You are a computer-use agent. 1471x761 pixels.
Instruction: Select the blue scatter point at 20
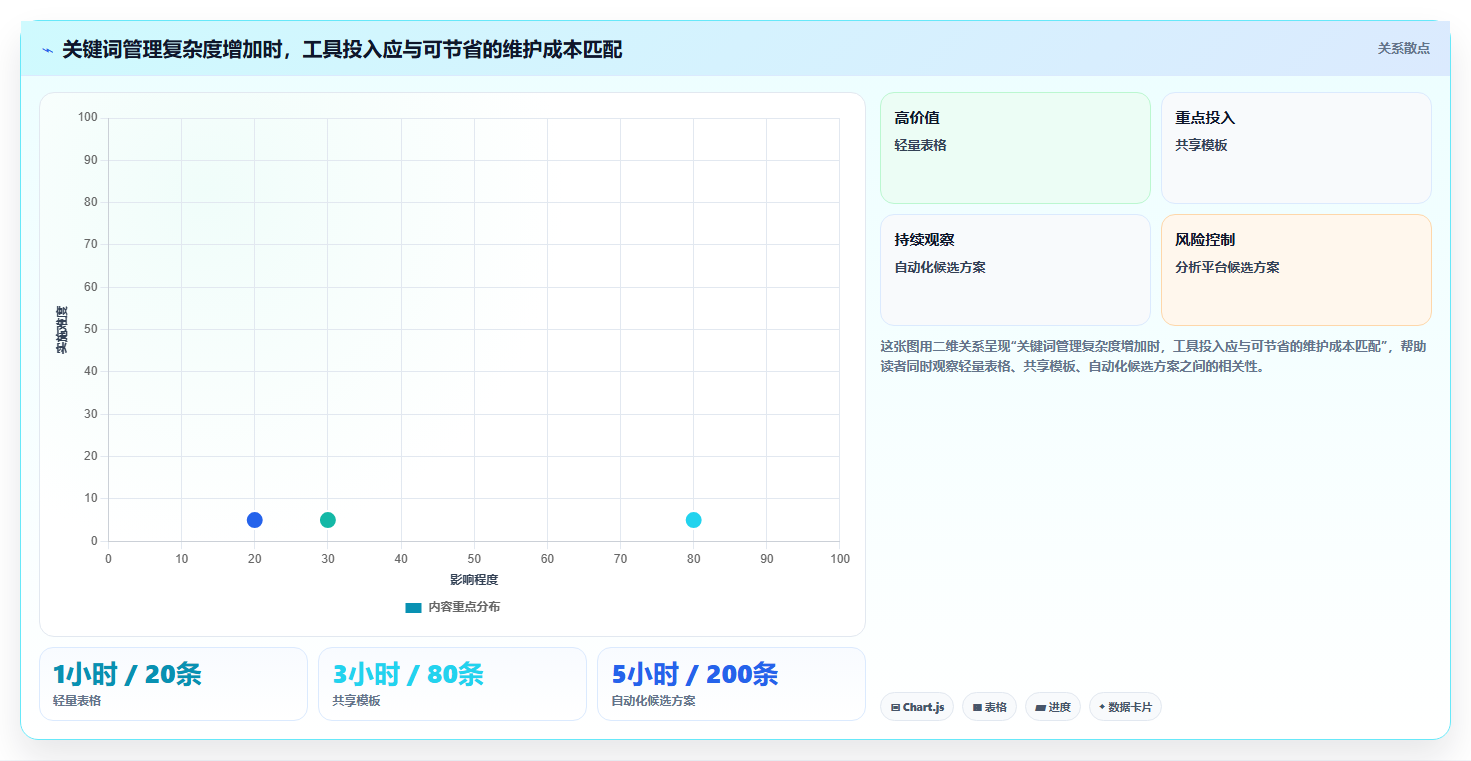(254, 520)
